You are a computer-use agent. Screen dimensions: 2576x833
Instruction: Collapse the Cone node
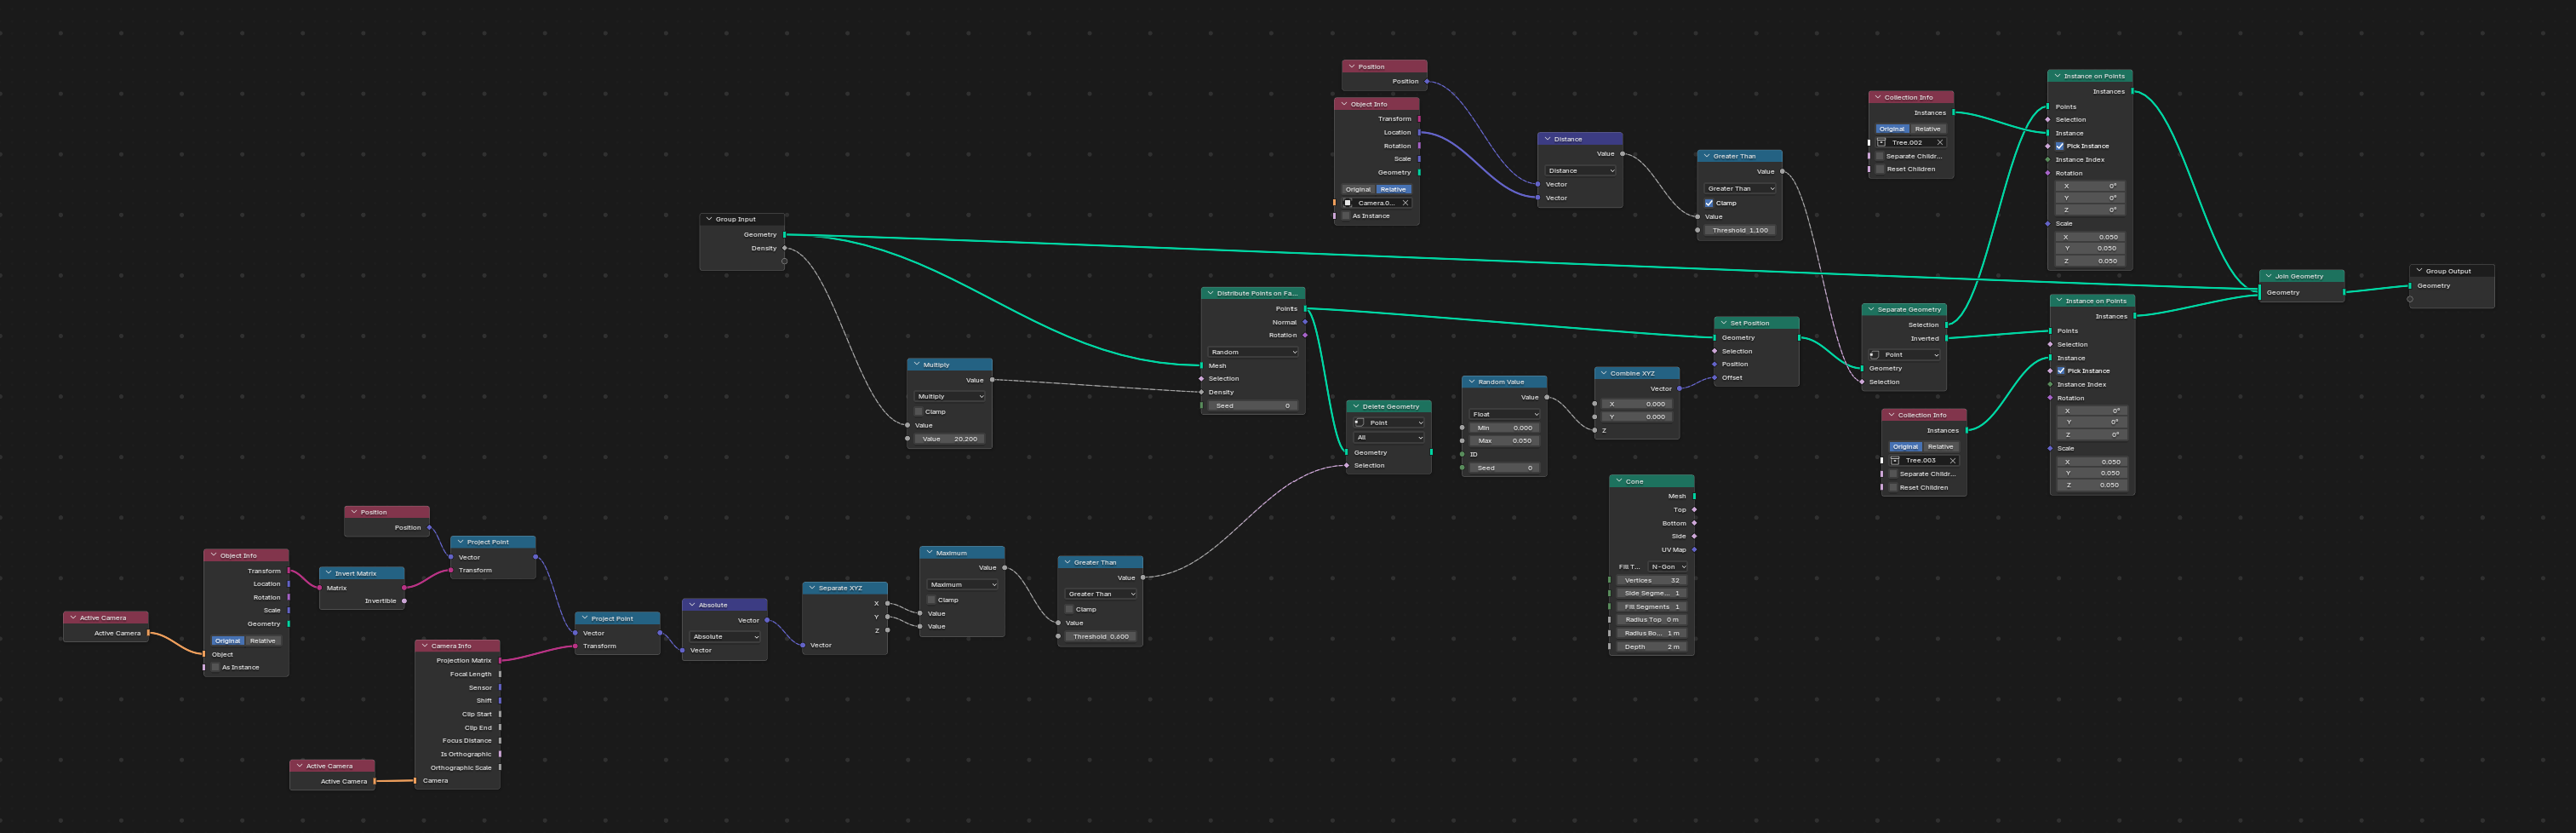coord(1618,482)
